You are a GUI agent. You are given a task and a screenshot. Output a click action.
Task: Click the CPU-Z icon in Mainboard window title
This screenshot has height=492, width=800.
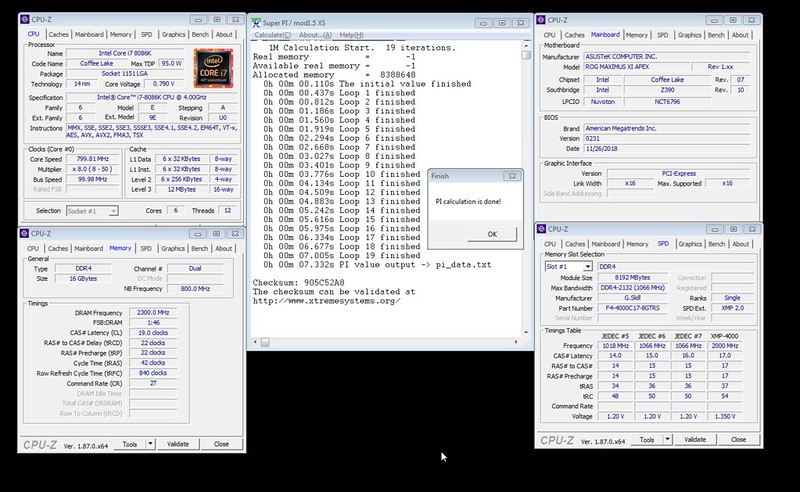541,20
